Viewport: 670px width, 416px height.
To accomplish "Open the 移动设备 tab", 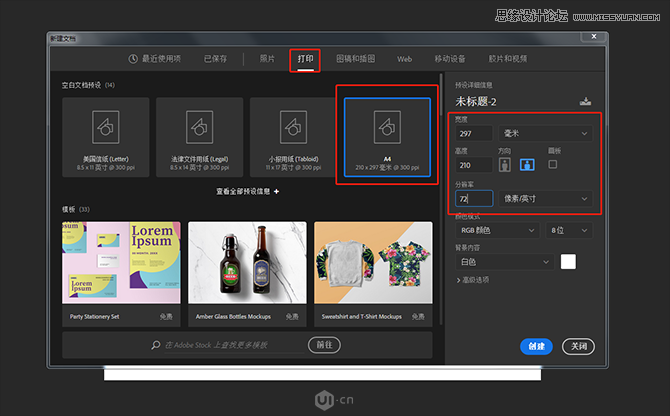I will (x=450, y=59).
